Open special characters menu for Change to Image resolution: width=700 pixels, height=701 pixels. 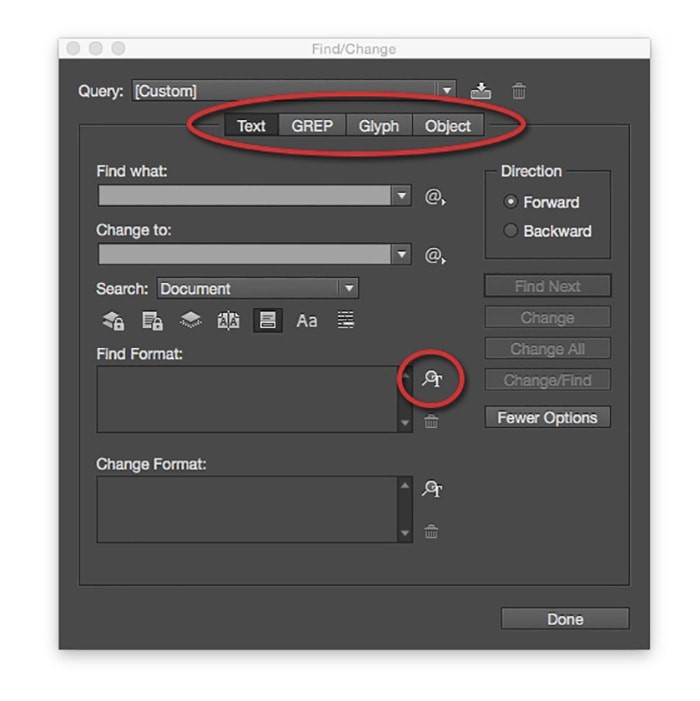tap(435, 255)
